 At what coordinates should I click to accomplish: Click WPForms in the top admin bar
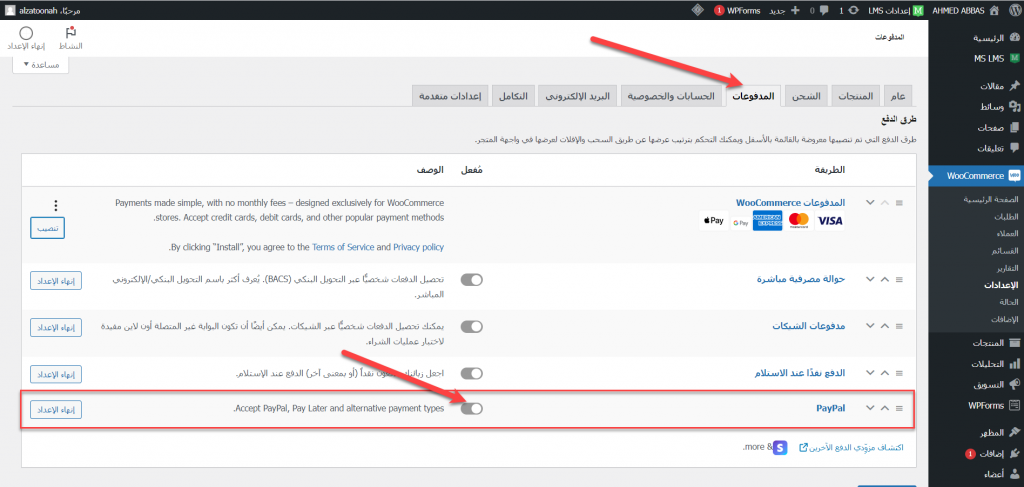(x=737, y=10)
